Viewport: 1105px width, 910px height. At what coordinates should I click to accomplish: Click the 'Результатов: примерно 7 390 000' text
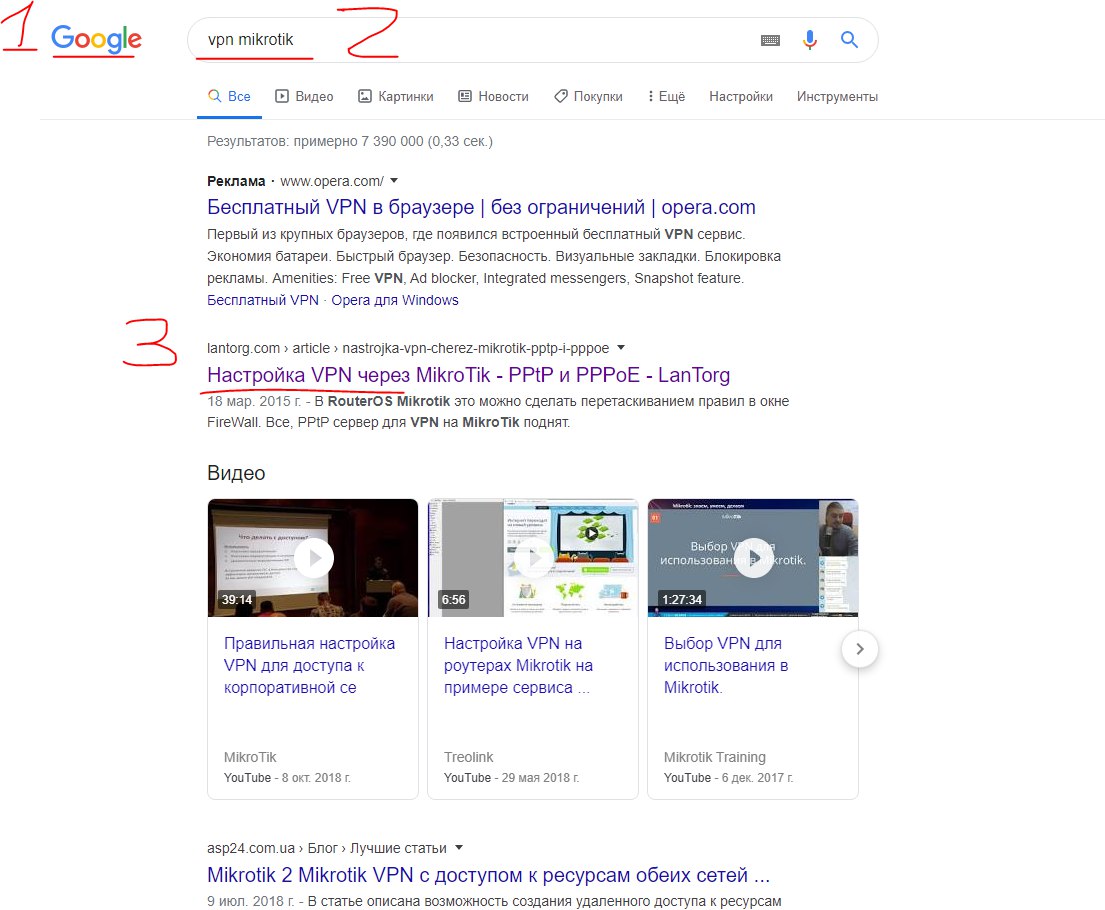350,141
